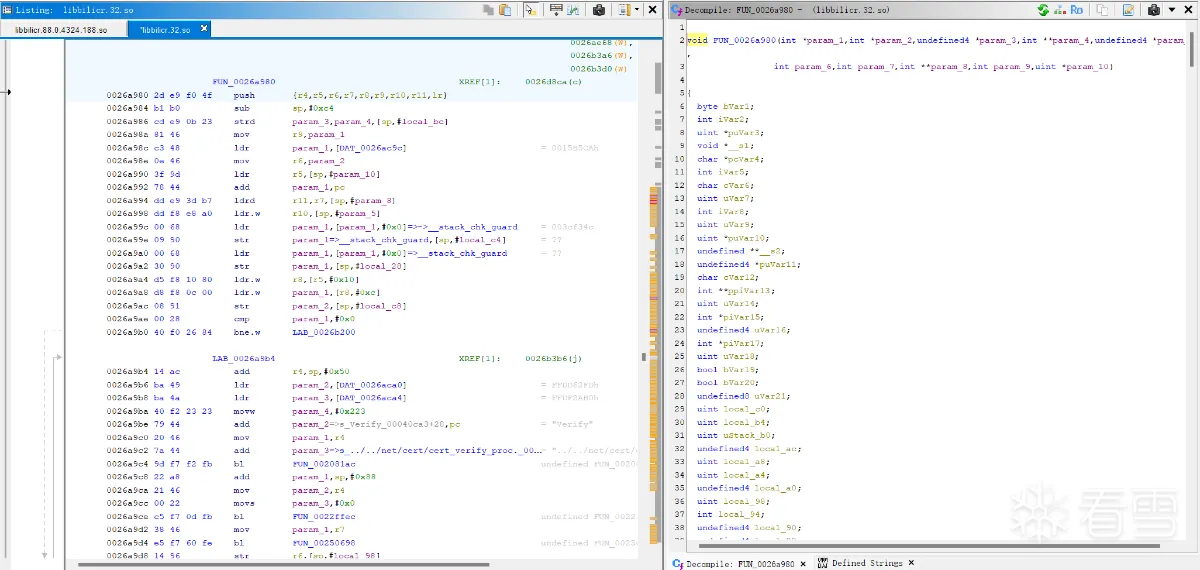Open the Decompile panel menu dropdown arrow

point(1171,10)
